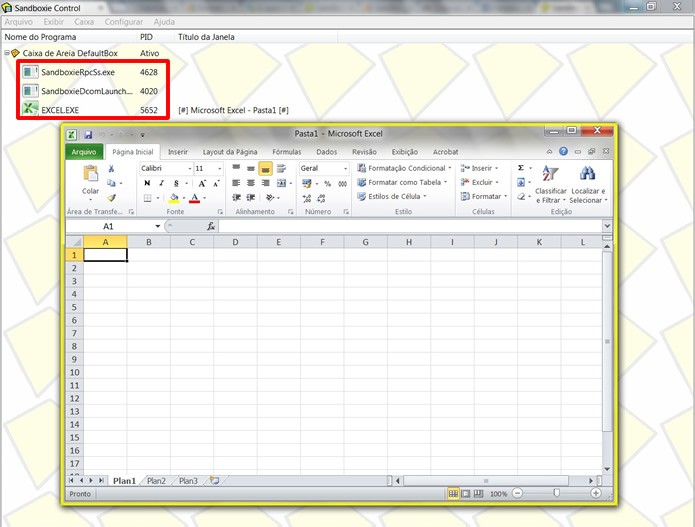Click the Colar paste icon
Image resolution: width=695 pixels, height=527 pixels.
click(x=90, y=173)
